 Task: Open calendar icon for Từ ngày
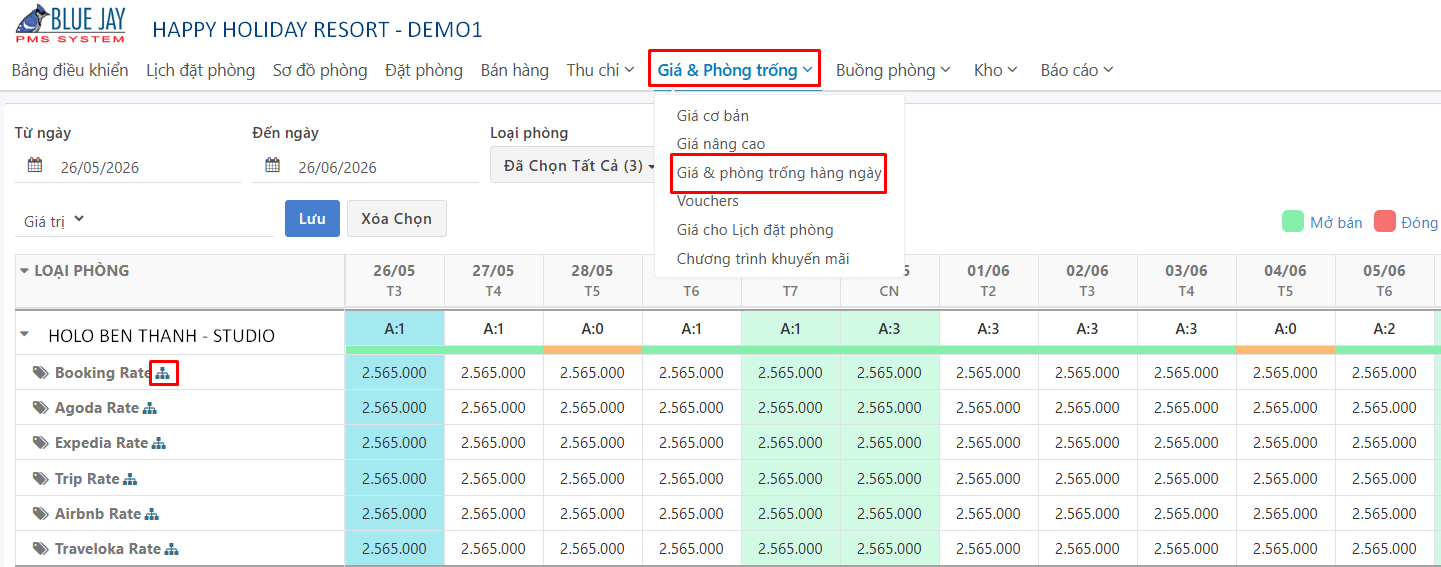point(35,166)
